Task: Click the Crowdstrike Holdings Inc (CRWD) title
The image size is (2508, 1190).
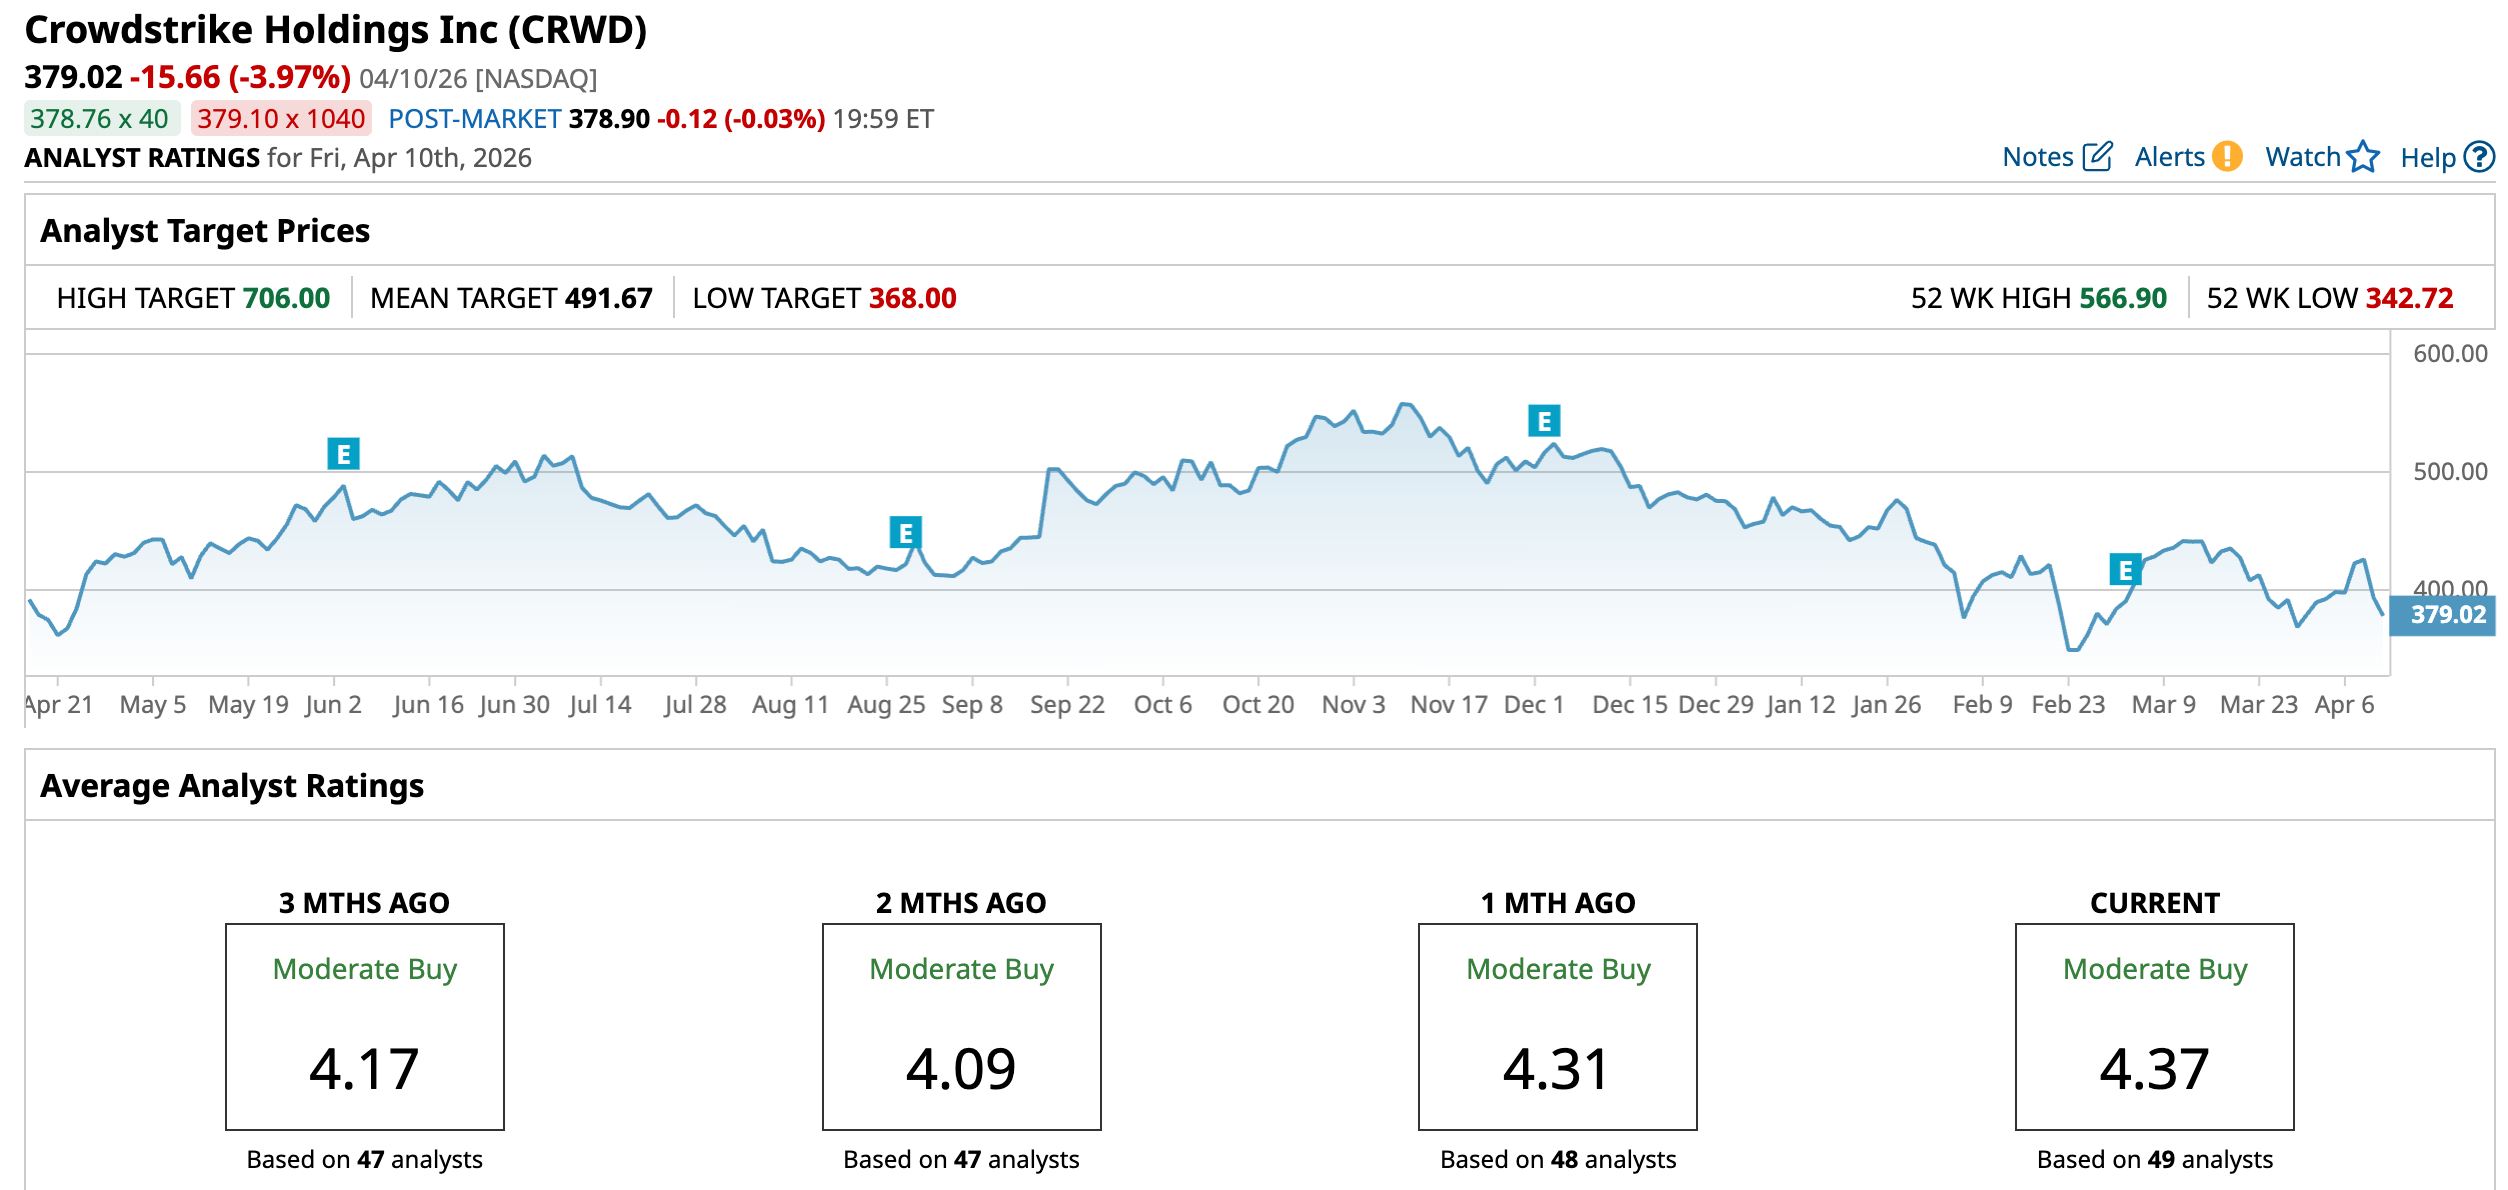Action: click(335, 30)
